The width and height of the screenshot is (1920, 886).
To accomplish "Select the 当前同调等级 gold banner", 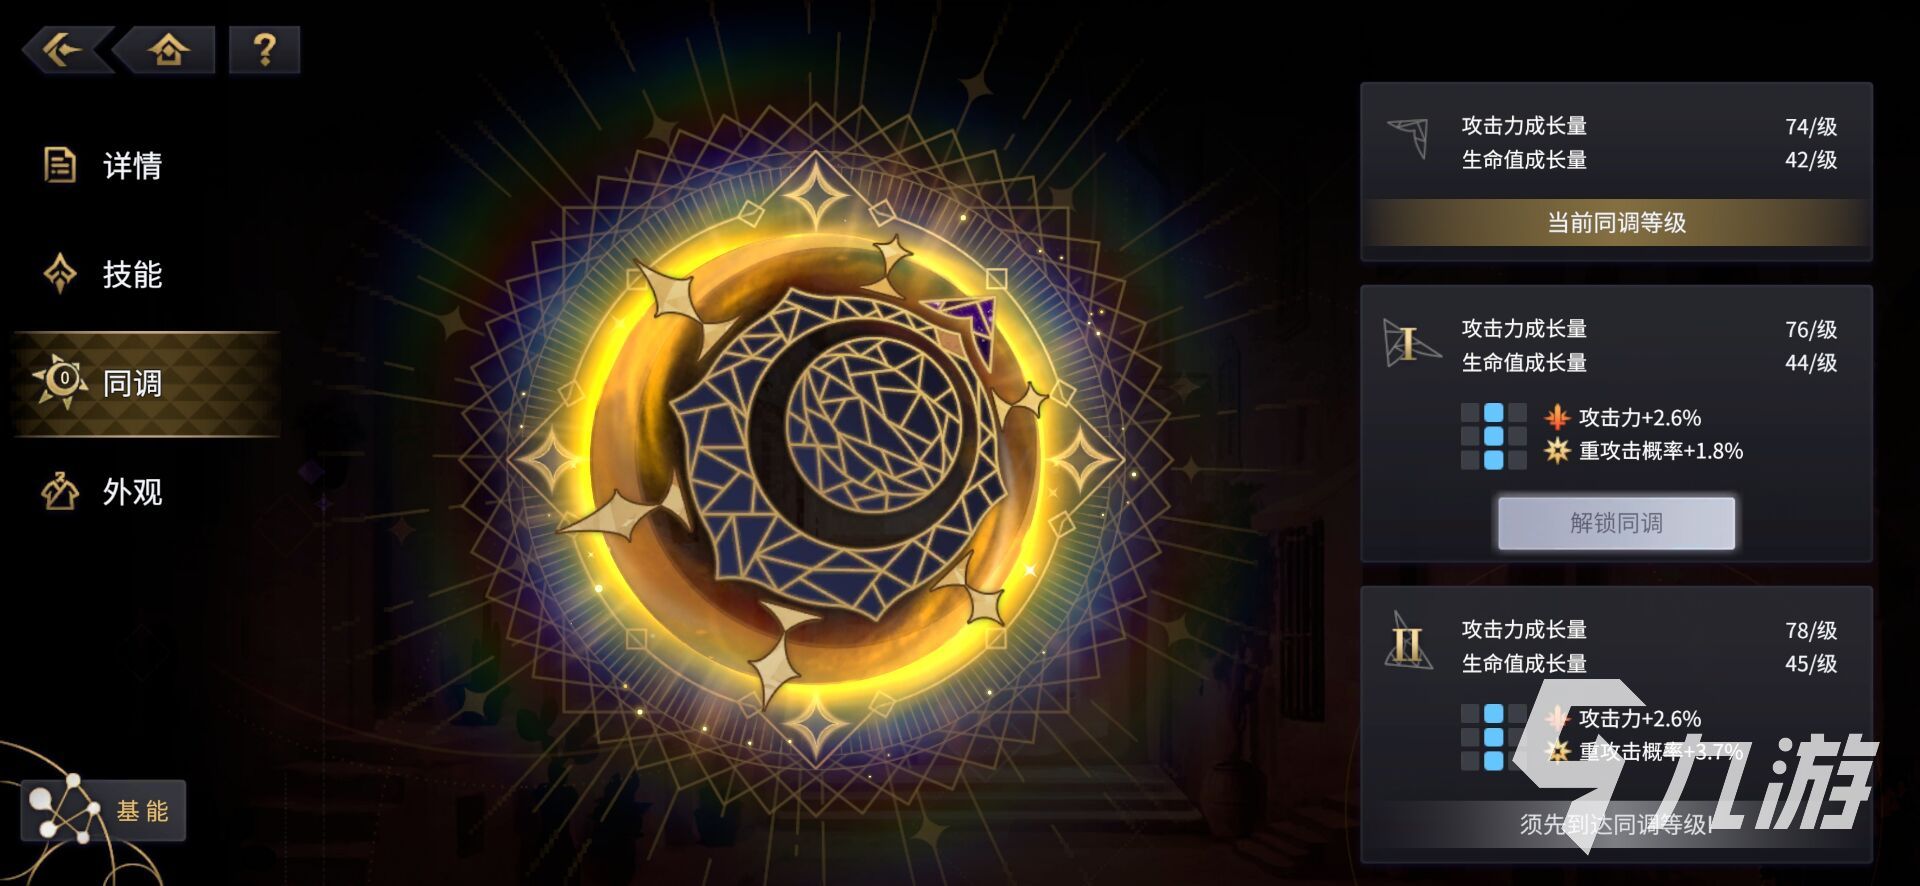I will (1616, 222).
